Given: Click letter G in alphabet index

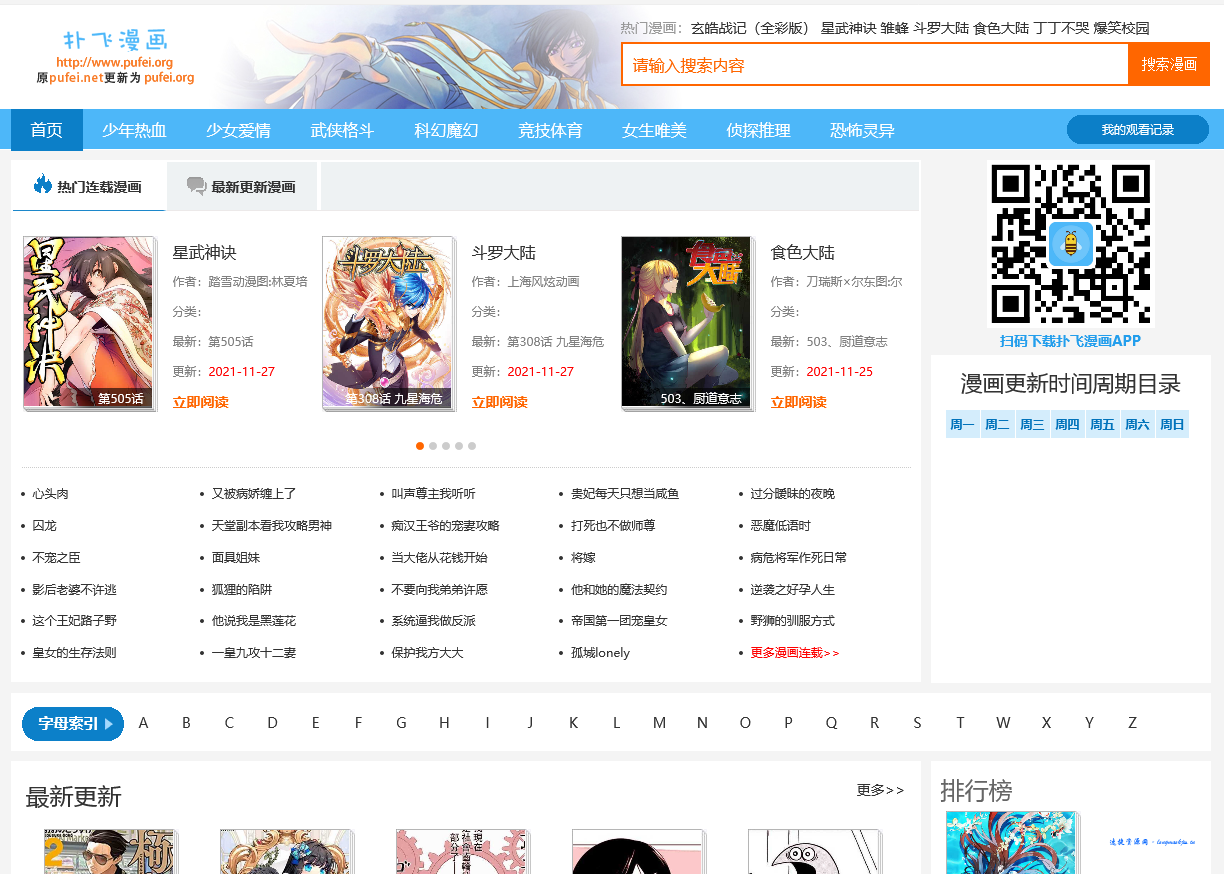Looking at the screenshot, I should point(401,723).
